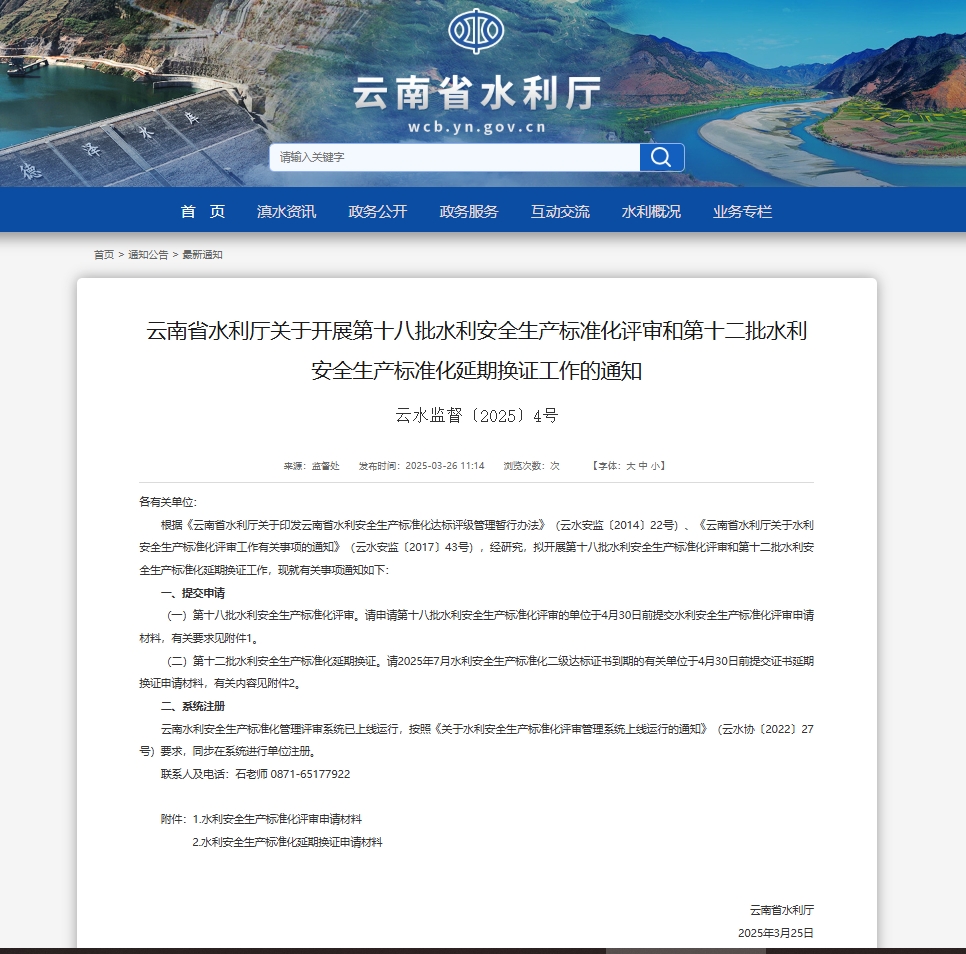
Task: Open attachment 1.水利安全生产标准化评审申请材料
Action: pos(277,819)
